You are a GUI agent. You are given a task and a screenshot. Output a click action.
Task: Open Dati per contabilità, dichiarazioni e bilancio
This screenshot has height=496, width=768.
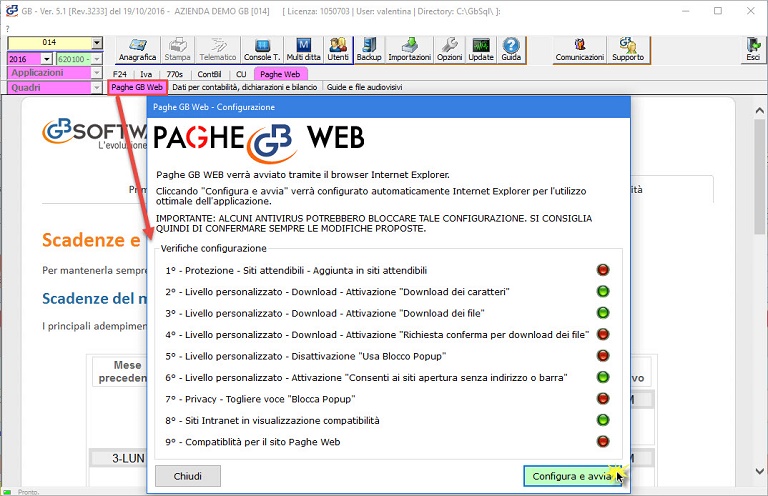[x=245, y=87]
